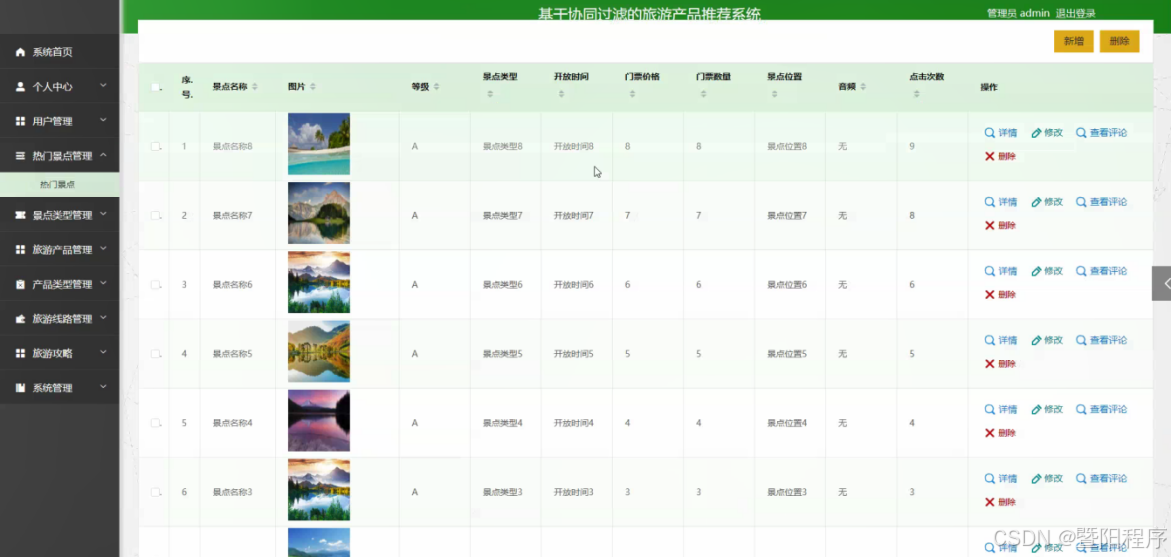Collapse 热门景点管理 menu chevron
This screenshot has width=1171, height=558.
point(103,155)
